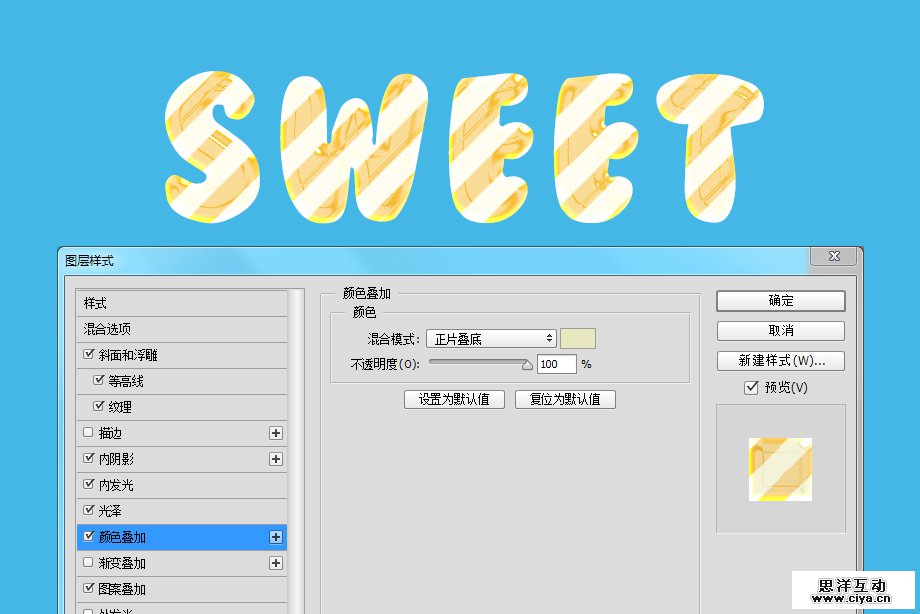Click the 不透明度 percentage input field
Viewport: 920px width, 614px height.
[557, 364]
